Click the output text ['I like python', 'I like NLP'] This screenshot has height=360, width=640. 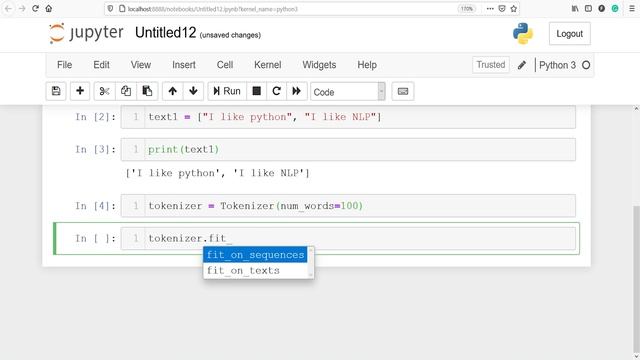(218, 173)
